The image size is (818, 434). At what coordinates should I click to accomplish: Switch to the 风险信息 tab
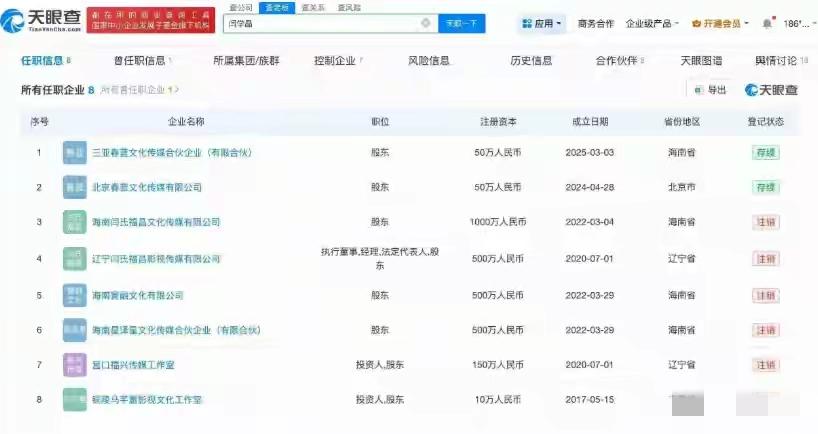pyautogui.click(x=428, y=61)
